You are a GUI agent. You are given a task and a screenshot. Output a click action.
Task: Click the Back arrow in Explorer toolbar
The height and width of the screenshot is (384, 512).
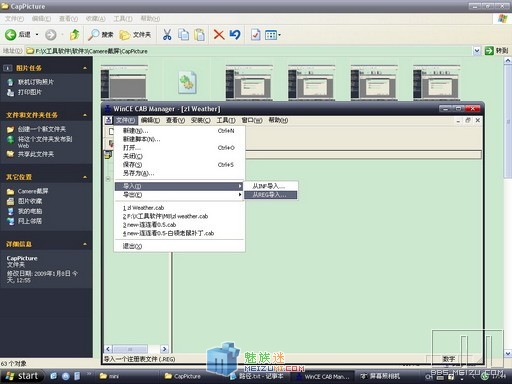click(x=10, y=34)
